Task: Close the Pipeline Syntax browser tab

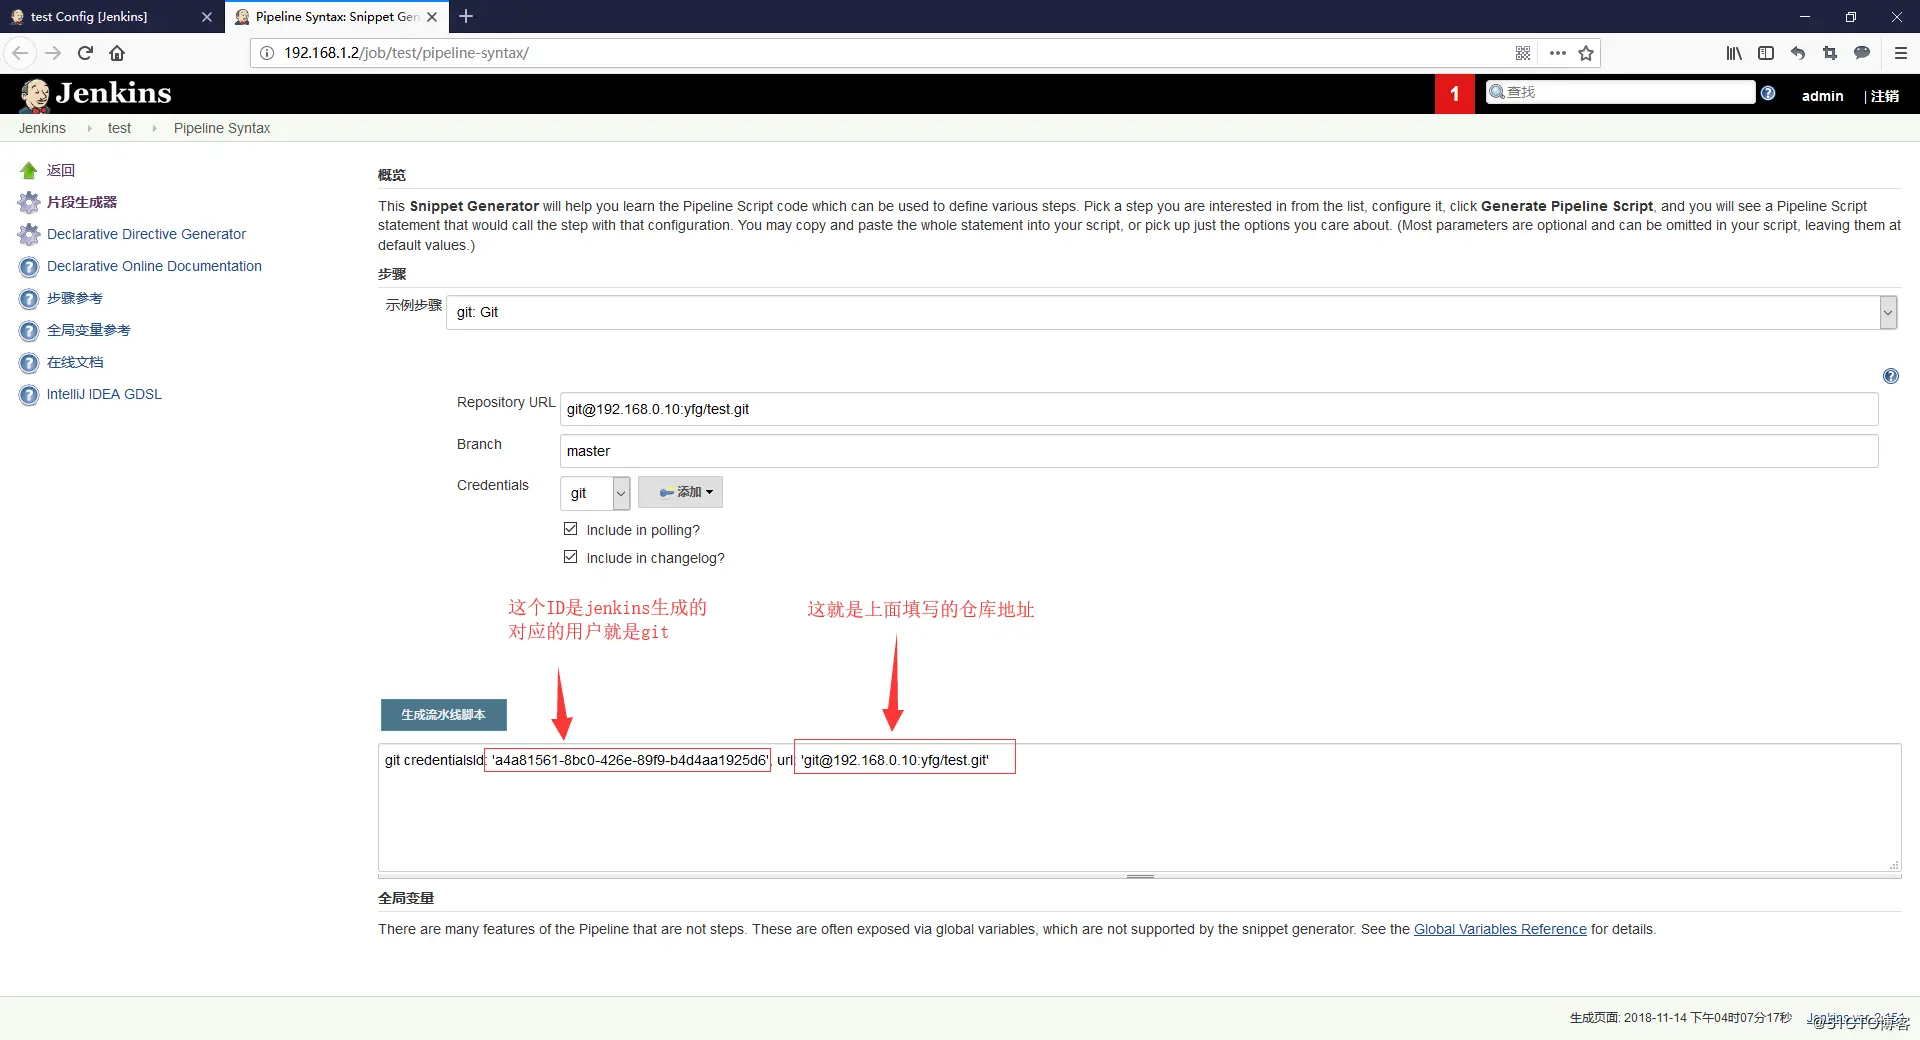Action: 432,17
